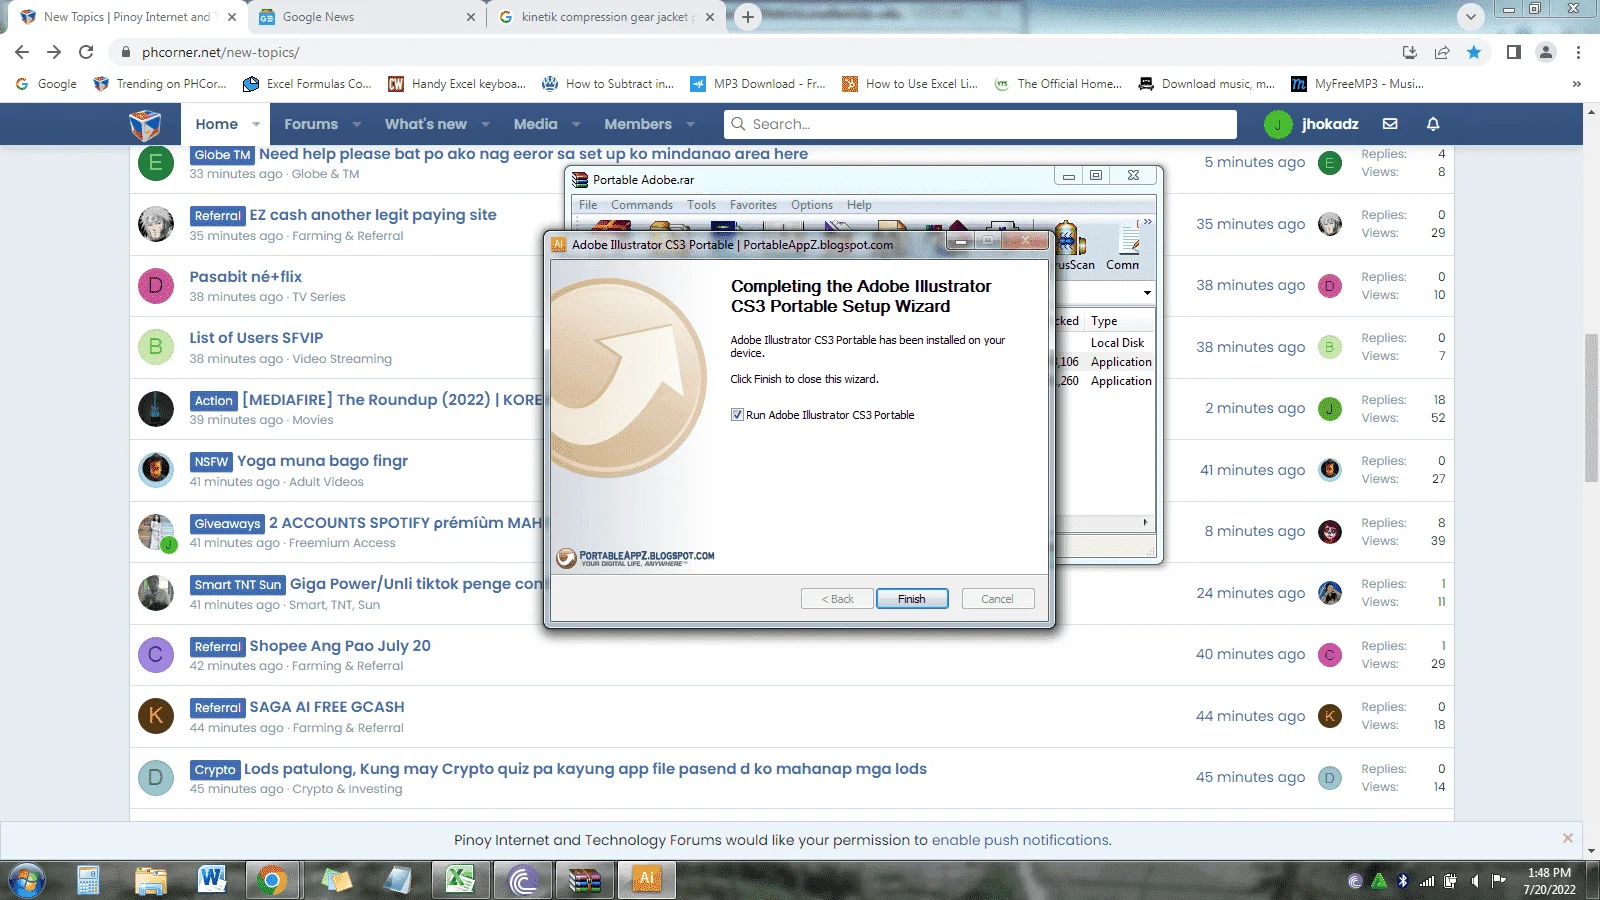Open Favorites menu in WinRAR window
1600x900 pixels.
(753, 205)
